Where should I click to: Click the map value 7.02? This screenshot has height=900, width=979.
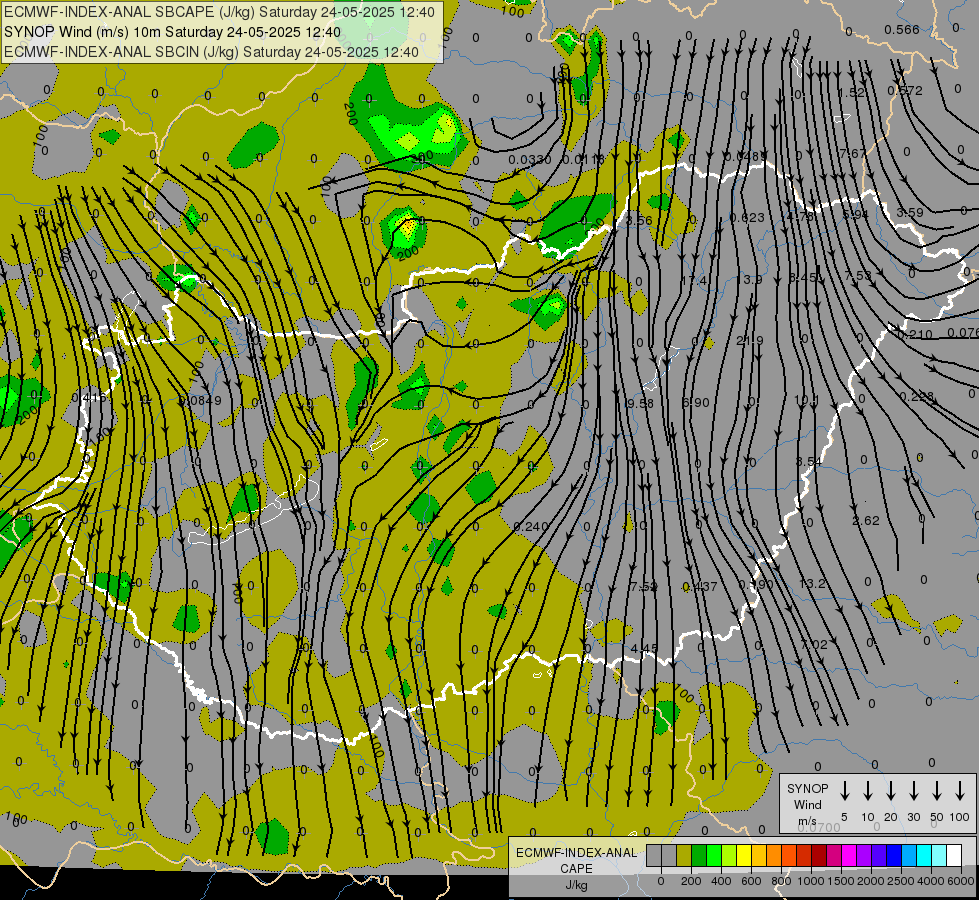pos(814,644)
